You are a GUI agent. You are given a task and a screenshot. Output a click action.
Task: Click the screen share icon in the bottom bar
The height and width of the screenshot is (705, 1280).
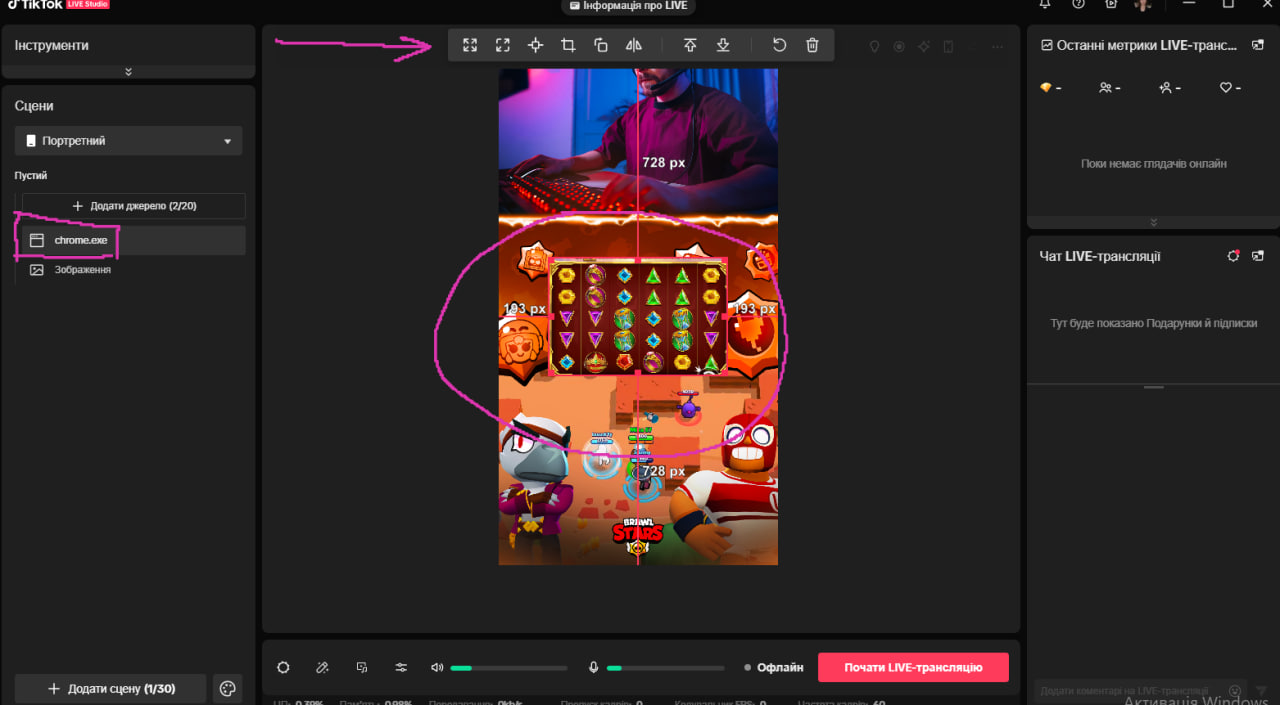point(362,667)
